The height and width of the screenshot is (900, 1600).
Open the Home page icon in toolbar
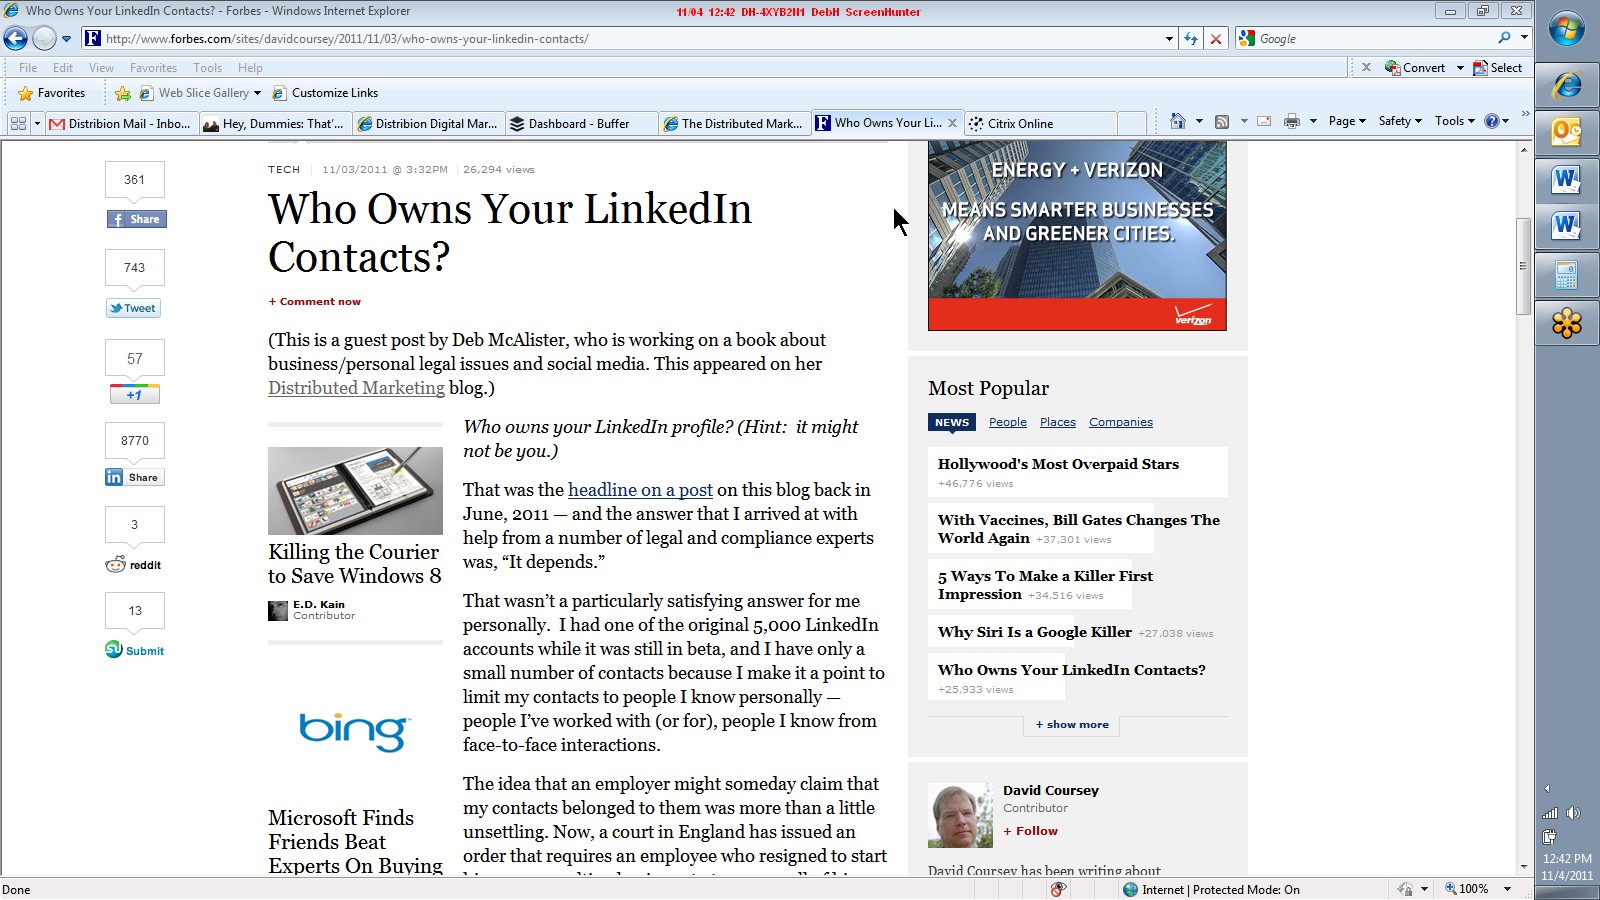(1177, 121)
